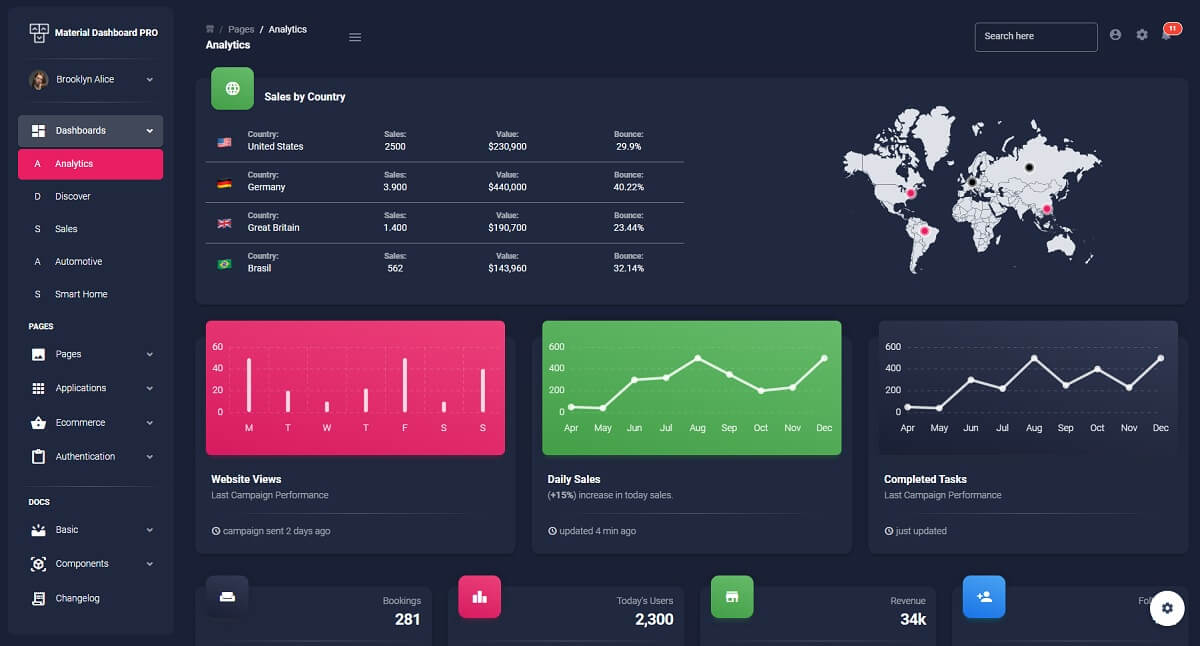Click the green Revenue store icon
1200x646 pixels.
coord(731,597)
